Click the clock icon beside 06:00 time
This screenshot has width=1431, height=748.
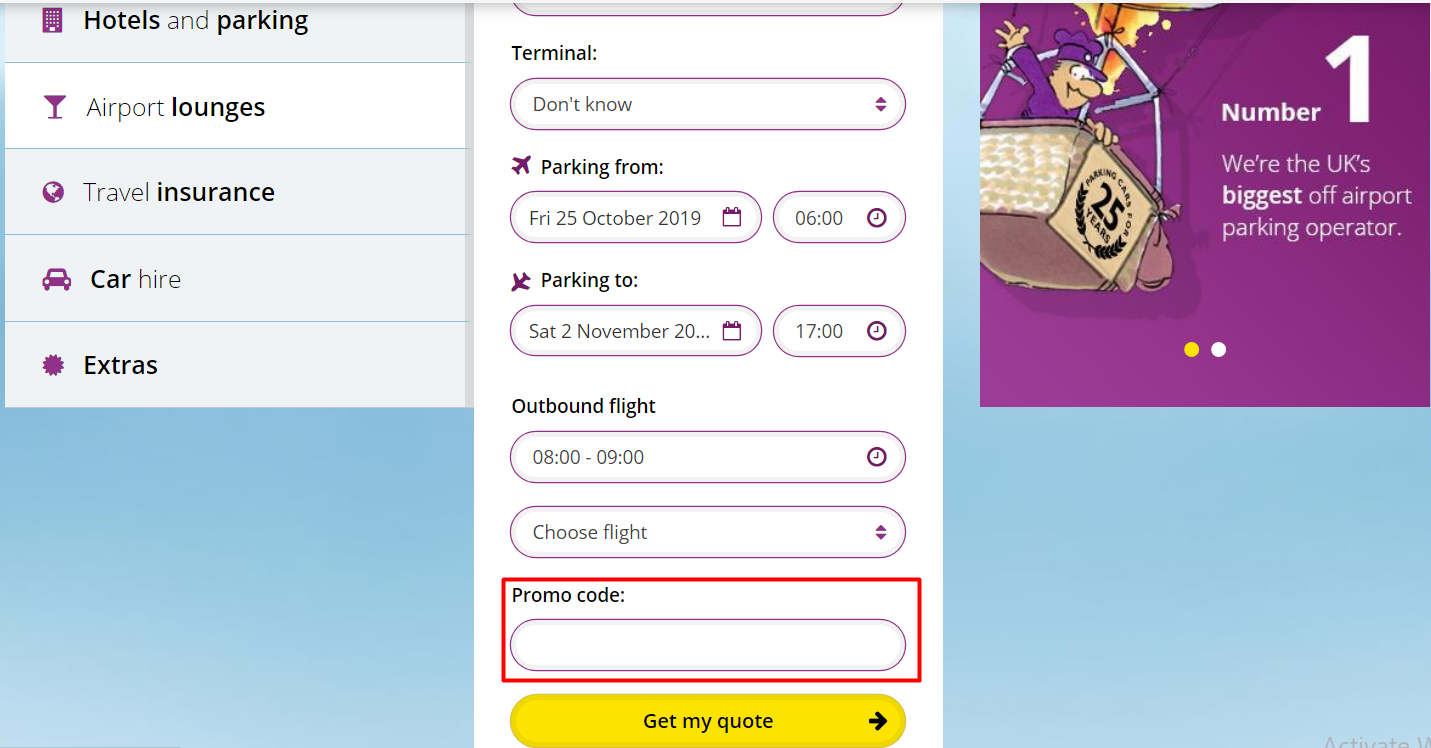coord(876,216)
